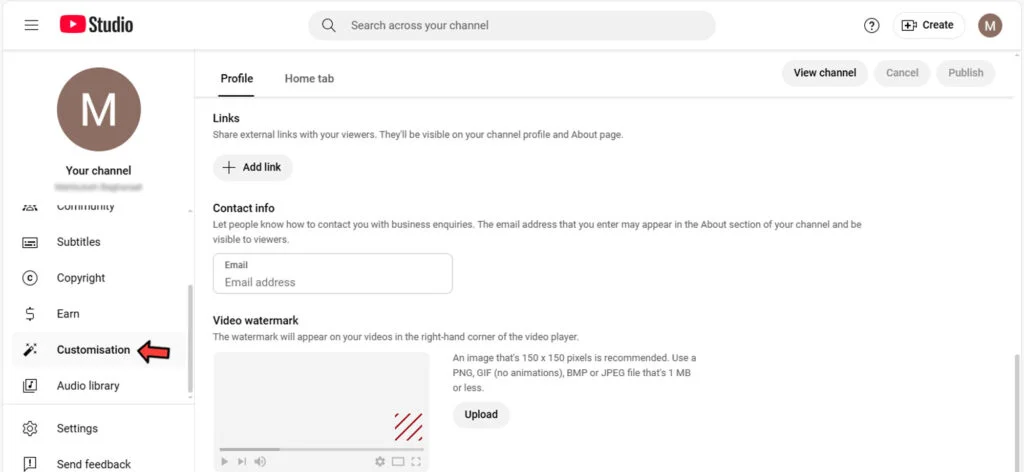Open Subtitles from the sidebar
The image size is (1024, 472).
click(78, 242)
